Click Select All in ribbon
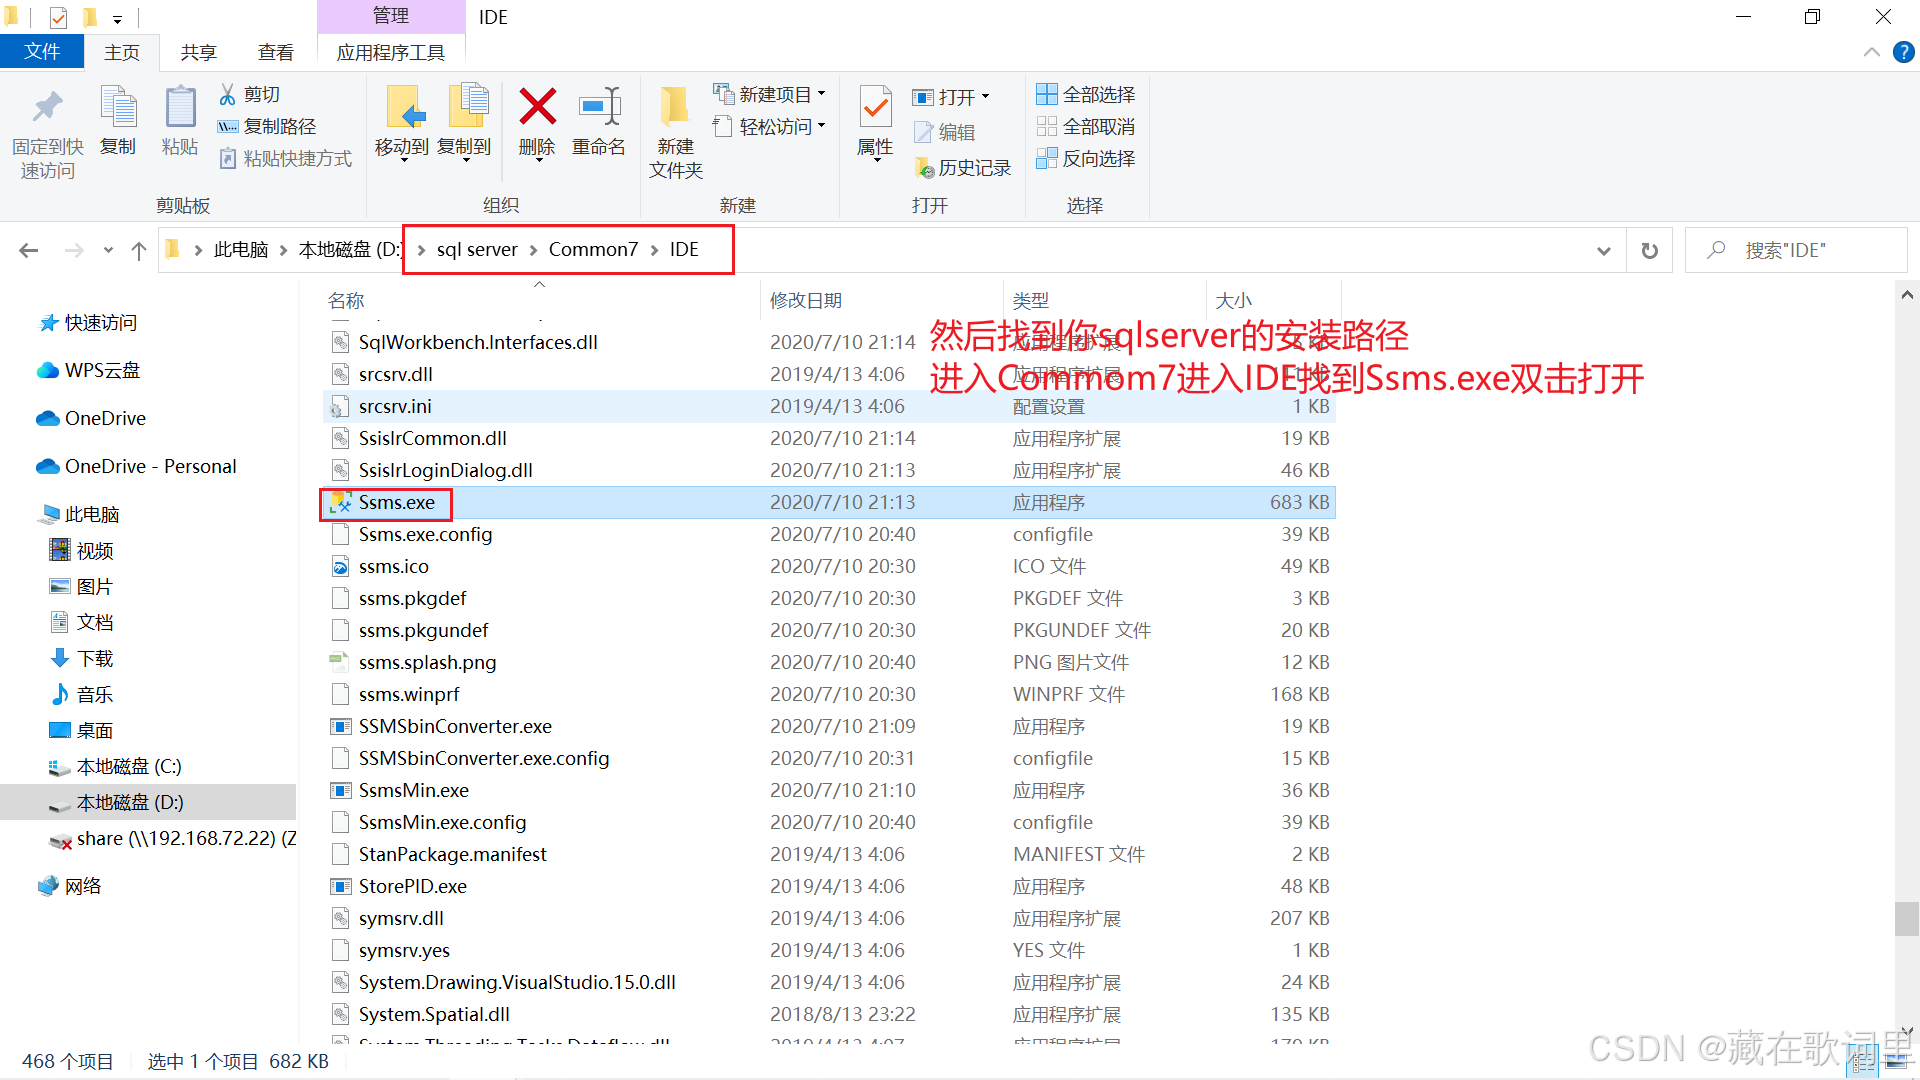The width and height of the screenshot is (1920, 1080). tap(1086, 94)
